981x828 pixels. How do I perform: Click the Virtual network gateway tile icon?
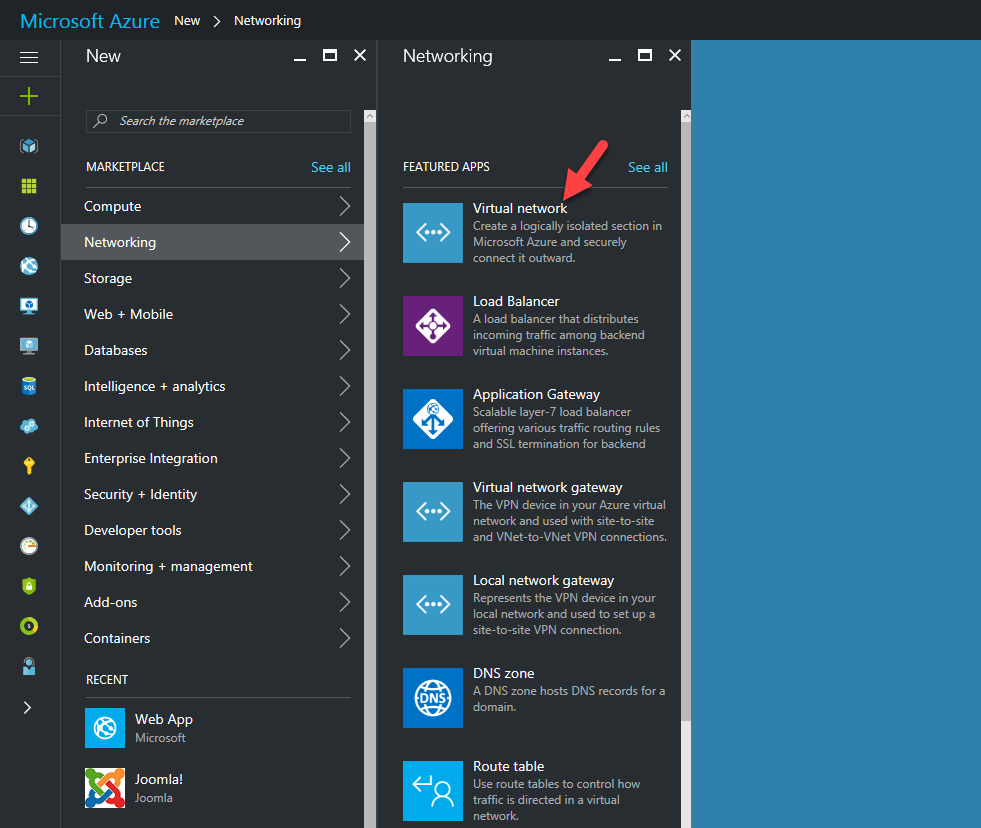pos(433,512)
